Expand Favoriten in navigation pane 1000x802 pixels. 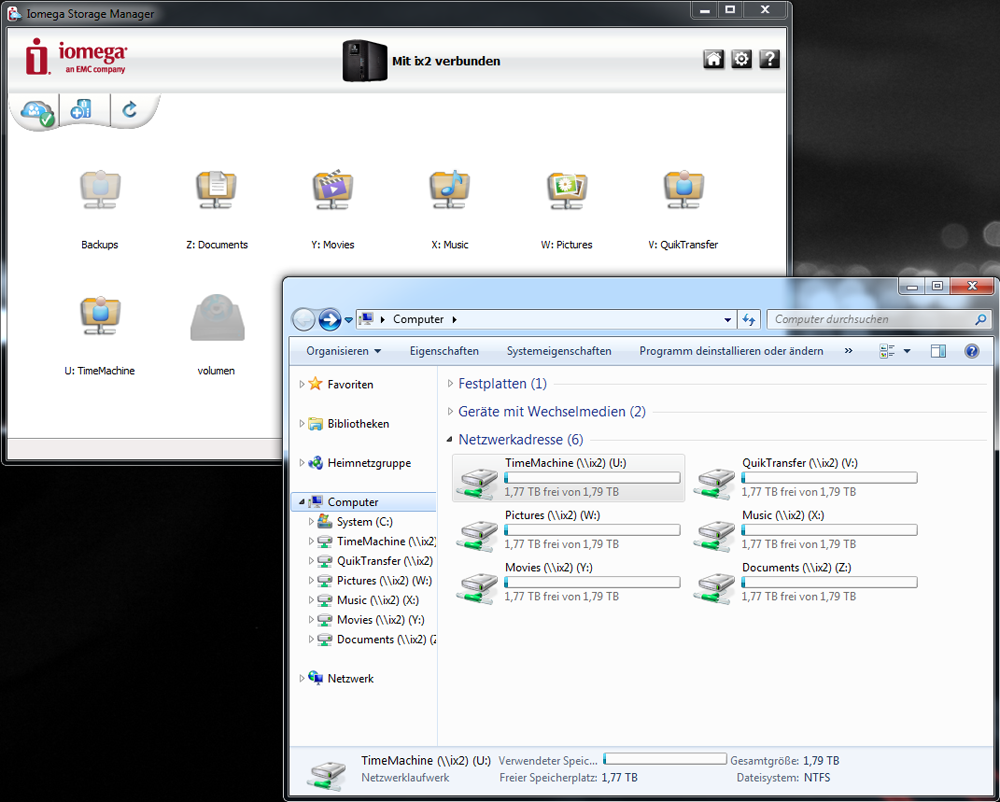302,384
